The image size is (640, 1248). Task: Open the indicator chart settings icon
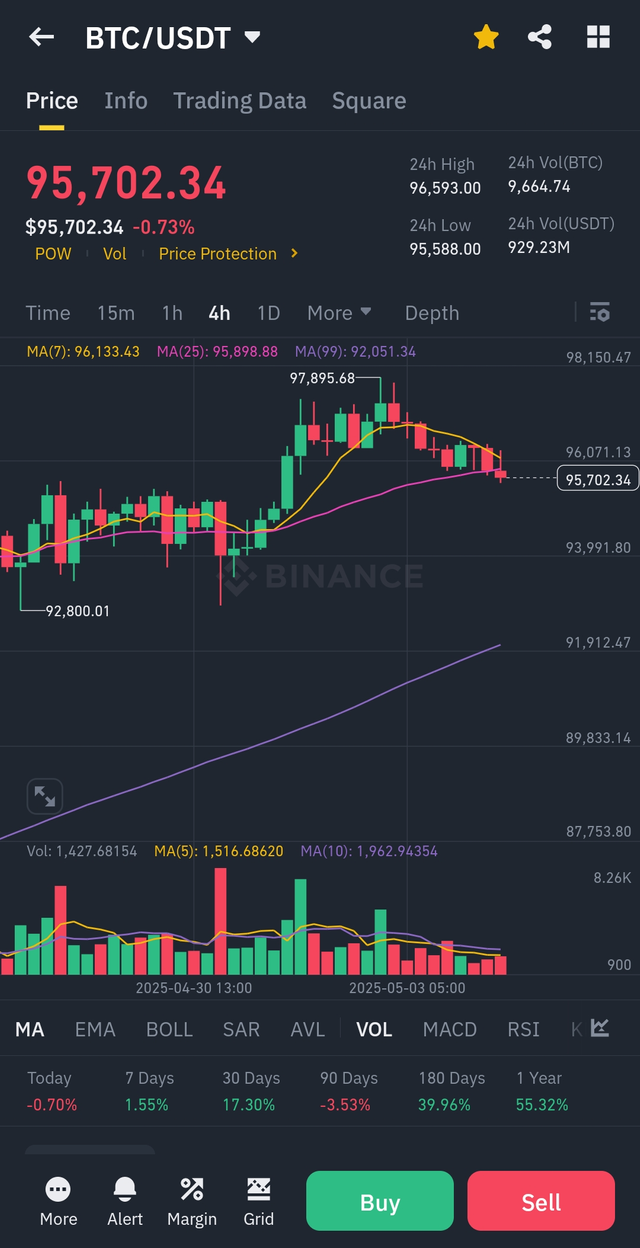(x=600, y=1028)
